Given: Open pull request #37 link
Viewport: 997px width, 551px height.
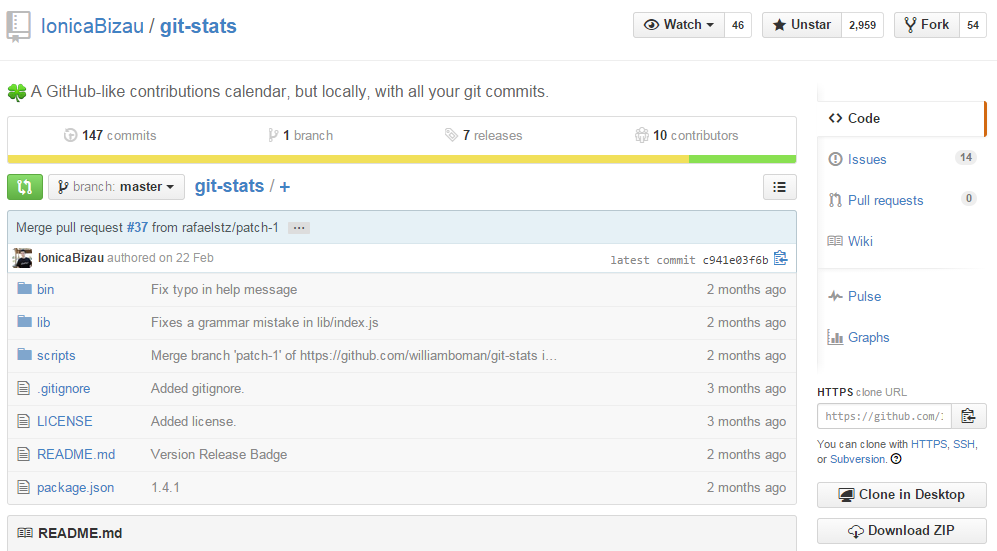Looking at the screenshot, I should pos(137,228).
